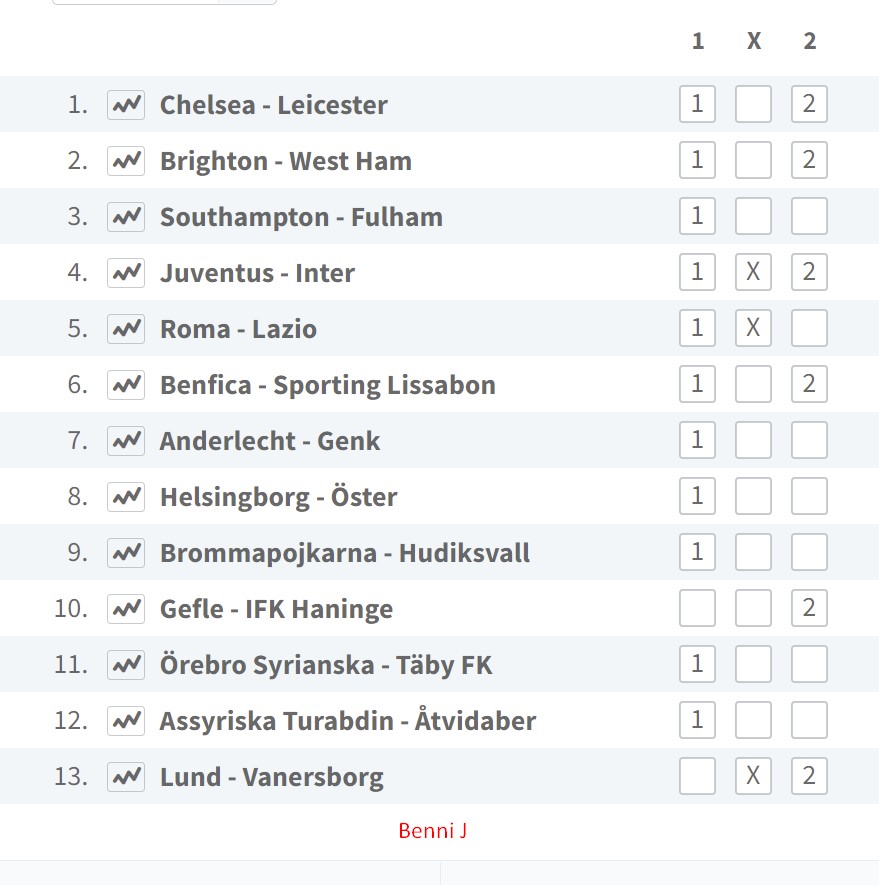Open statistics icon for Benfica - Sporting Lissabon
Screen dimensions: 879x885
[126, 385]
